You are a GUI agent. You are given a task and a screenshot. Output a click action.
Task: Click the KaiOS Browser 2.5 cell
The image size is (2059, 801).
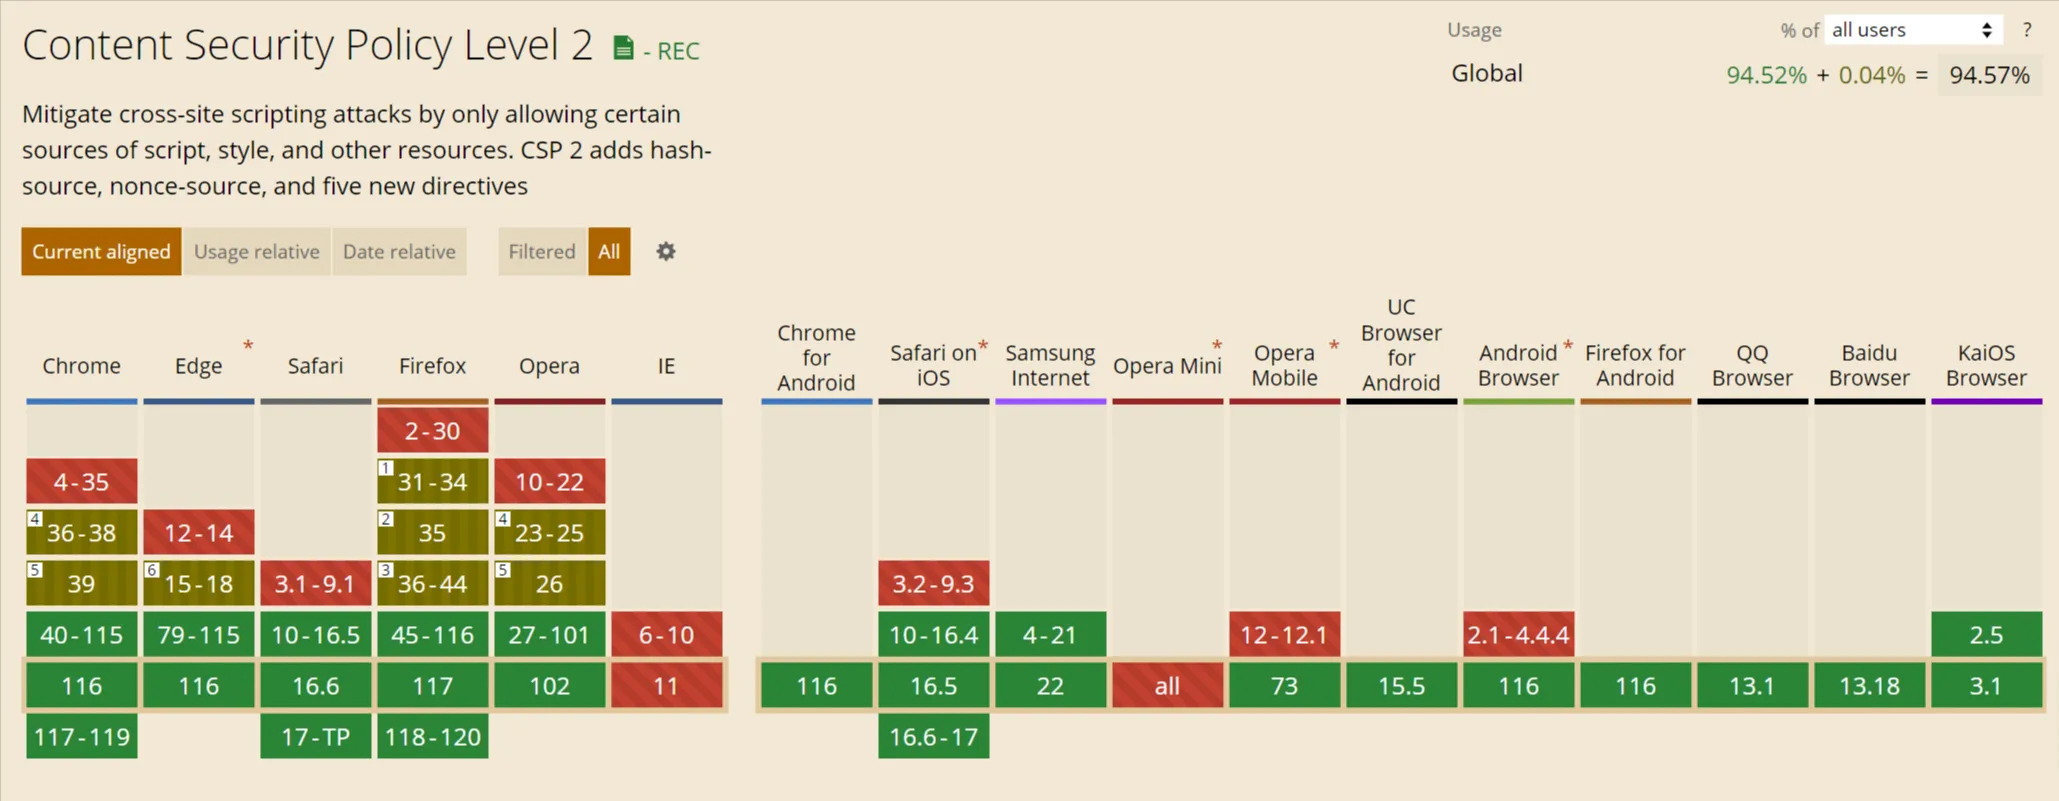click(1986, 635)
